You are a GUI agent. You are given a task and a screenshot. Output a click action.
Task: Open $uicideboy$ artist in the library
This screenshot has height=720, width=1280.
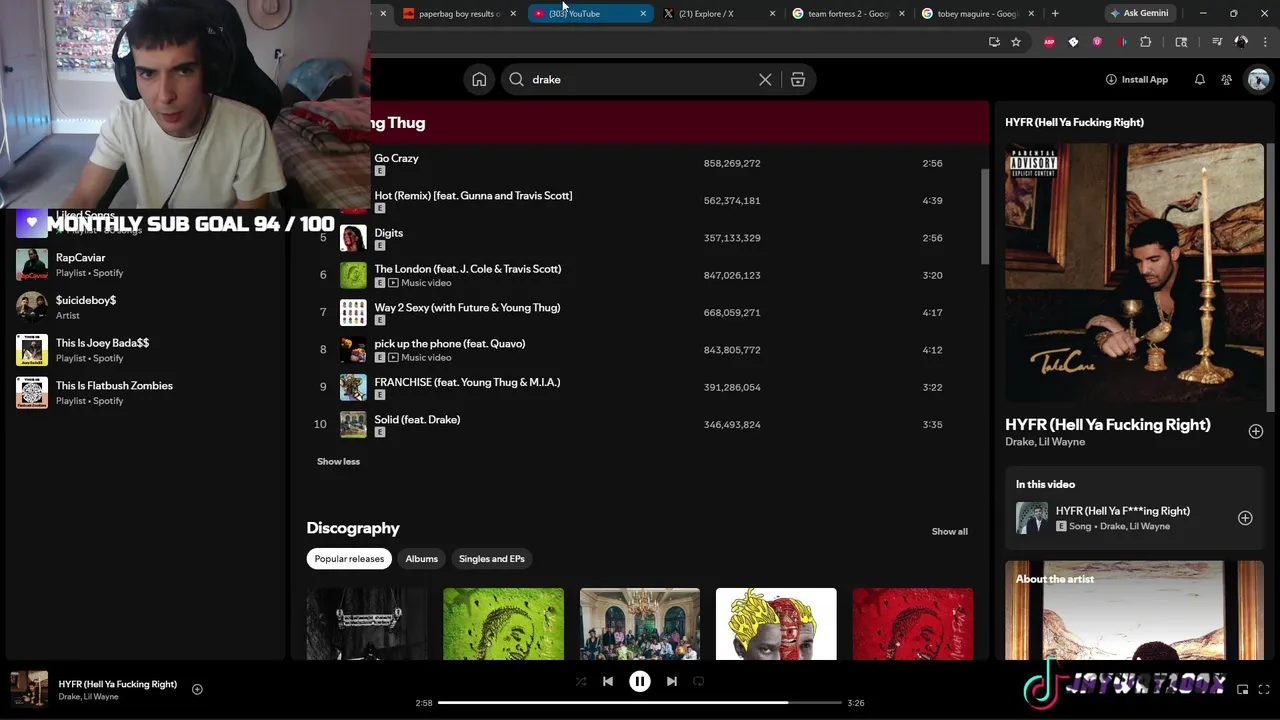click(145, 307)
